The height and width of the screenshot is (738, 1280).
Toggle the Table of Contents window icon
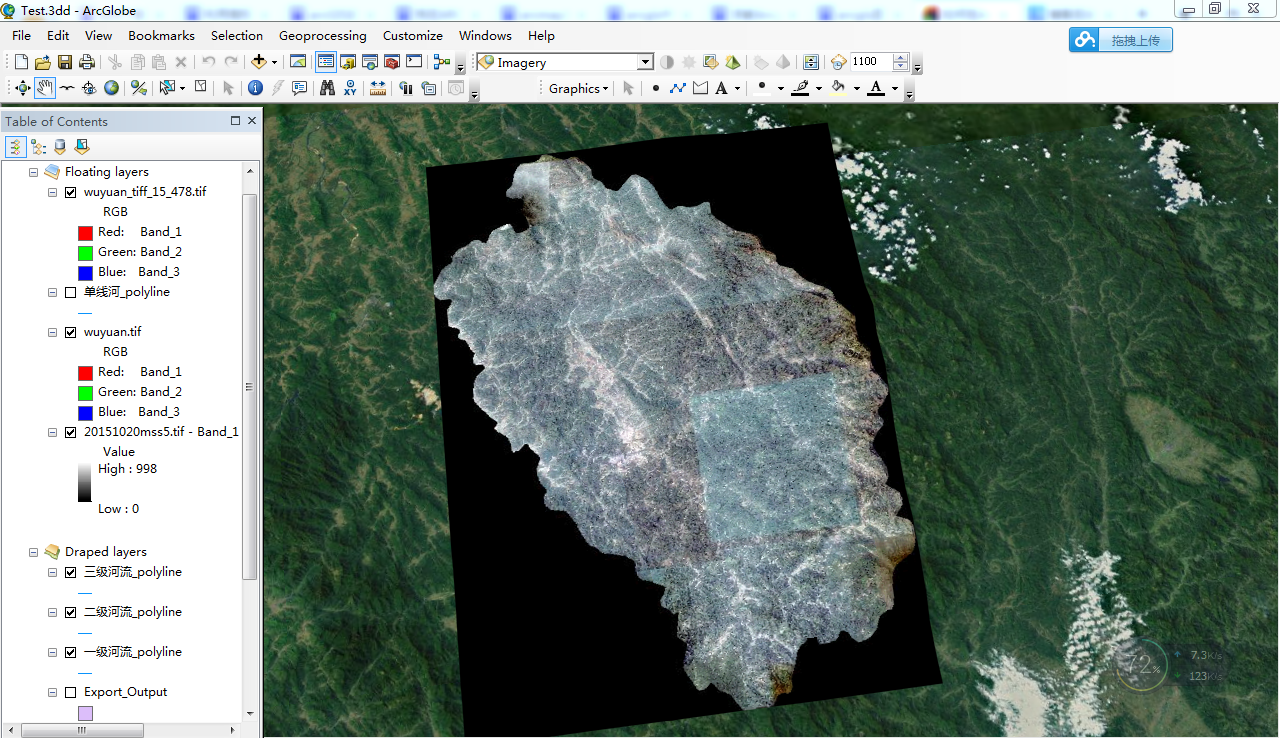325,62
